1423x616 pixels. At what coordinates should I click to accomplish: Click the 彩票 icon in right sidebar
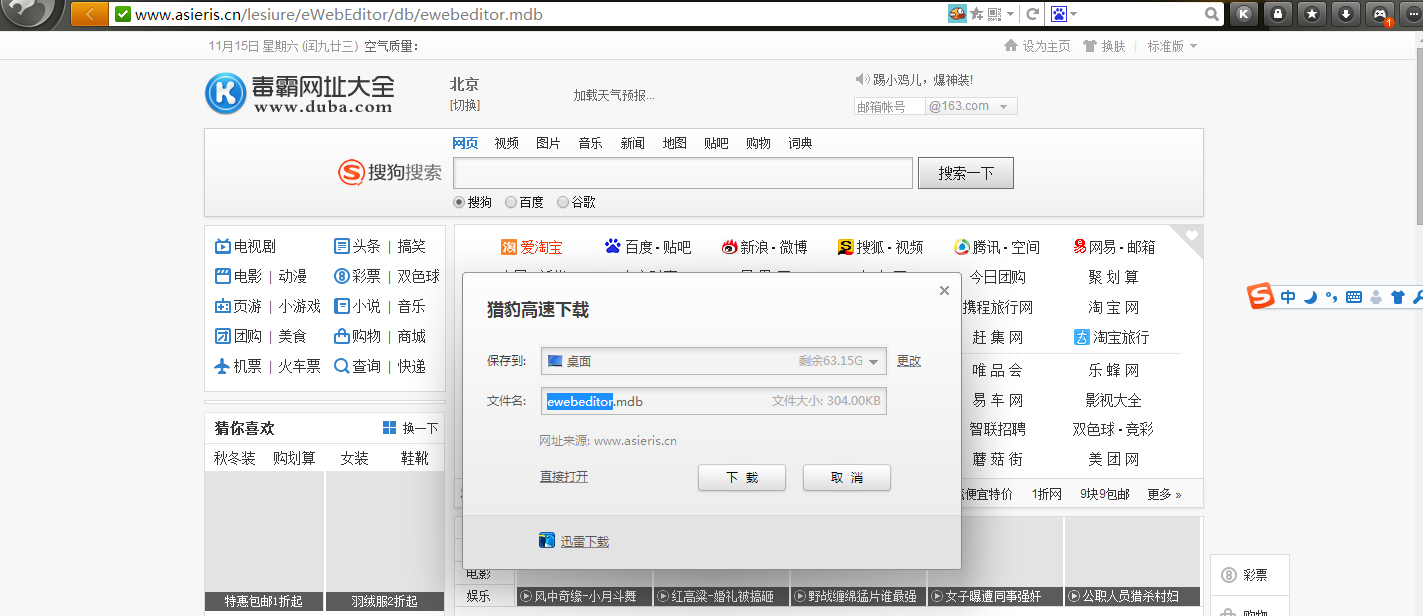pos(1228,575)
